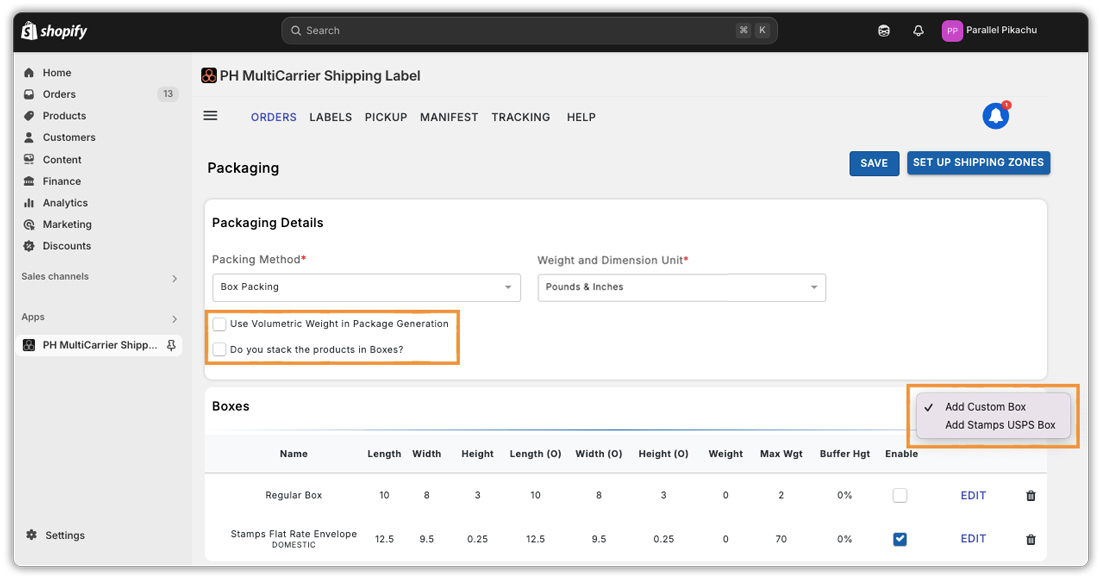This screenshot has width=1100, height=579.
Task: Open the Packing Method dropdown
Action: coord(366,288)
